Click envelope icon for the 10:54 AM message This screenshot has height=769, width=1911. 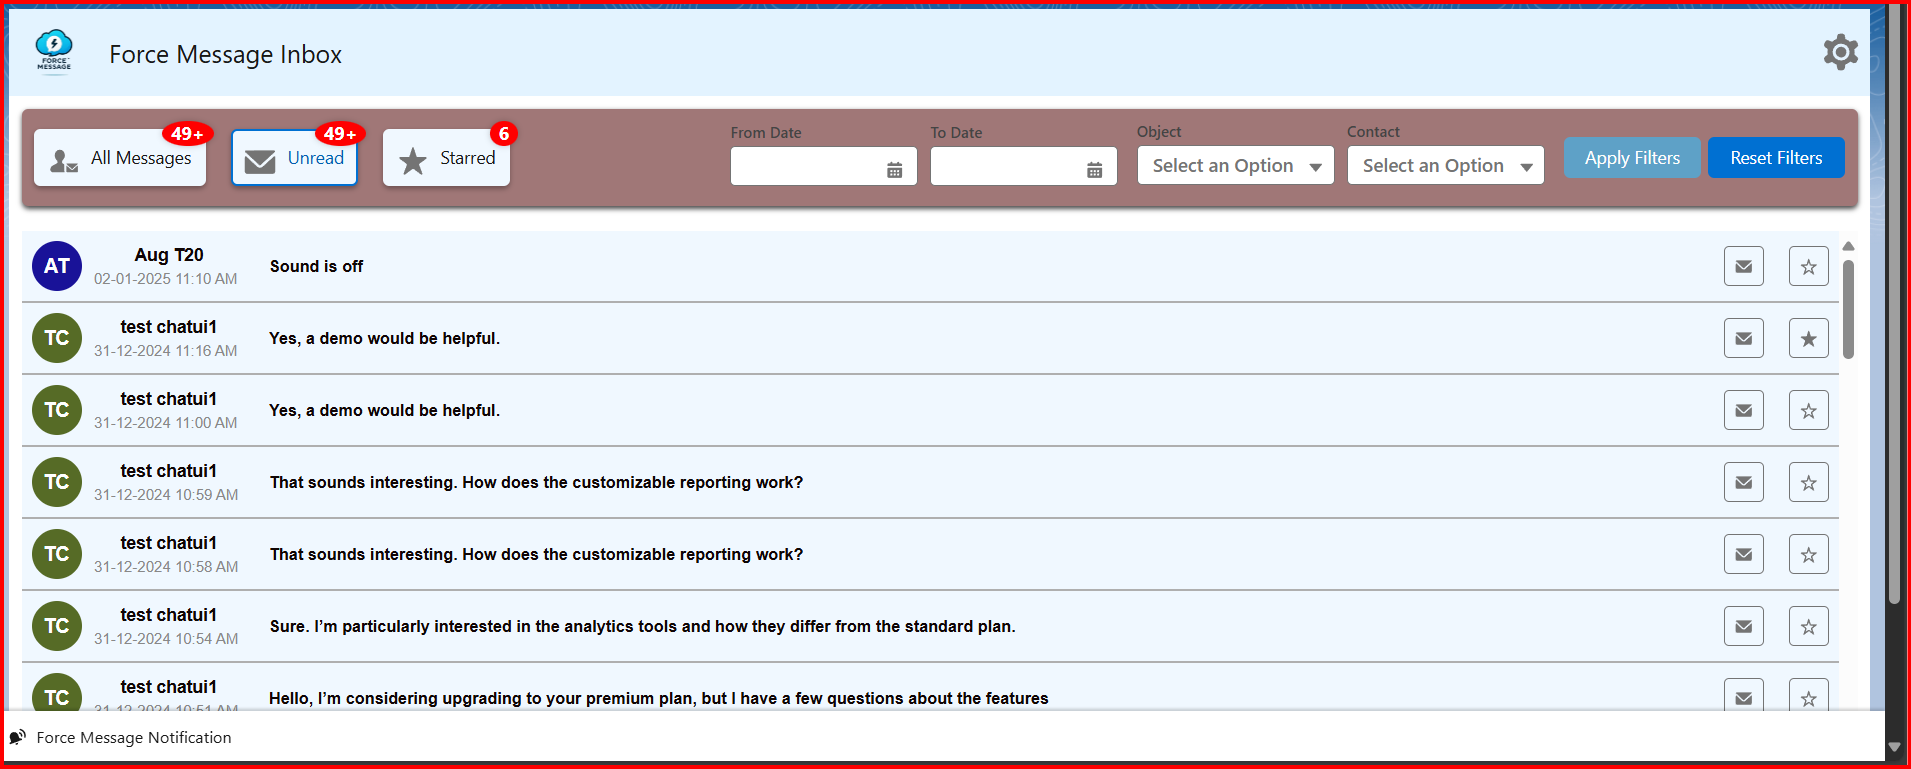click(1743, 626)
